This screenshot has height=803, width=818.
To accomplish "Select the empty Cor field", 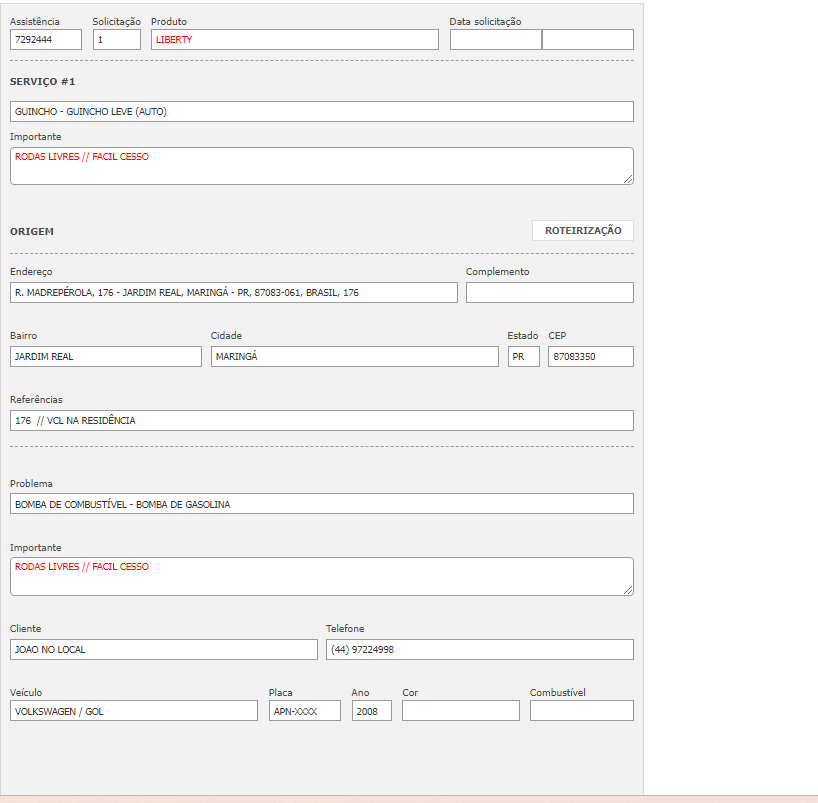I will coord(461,711).
